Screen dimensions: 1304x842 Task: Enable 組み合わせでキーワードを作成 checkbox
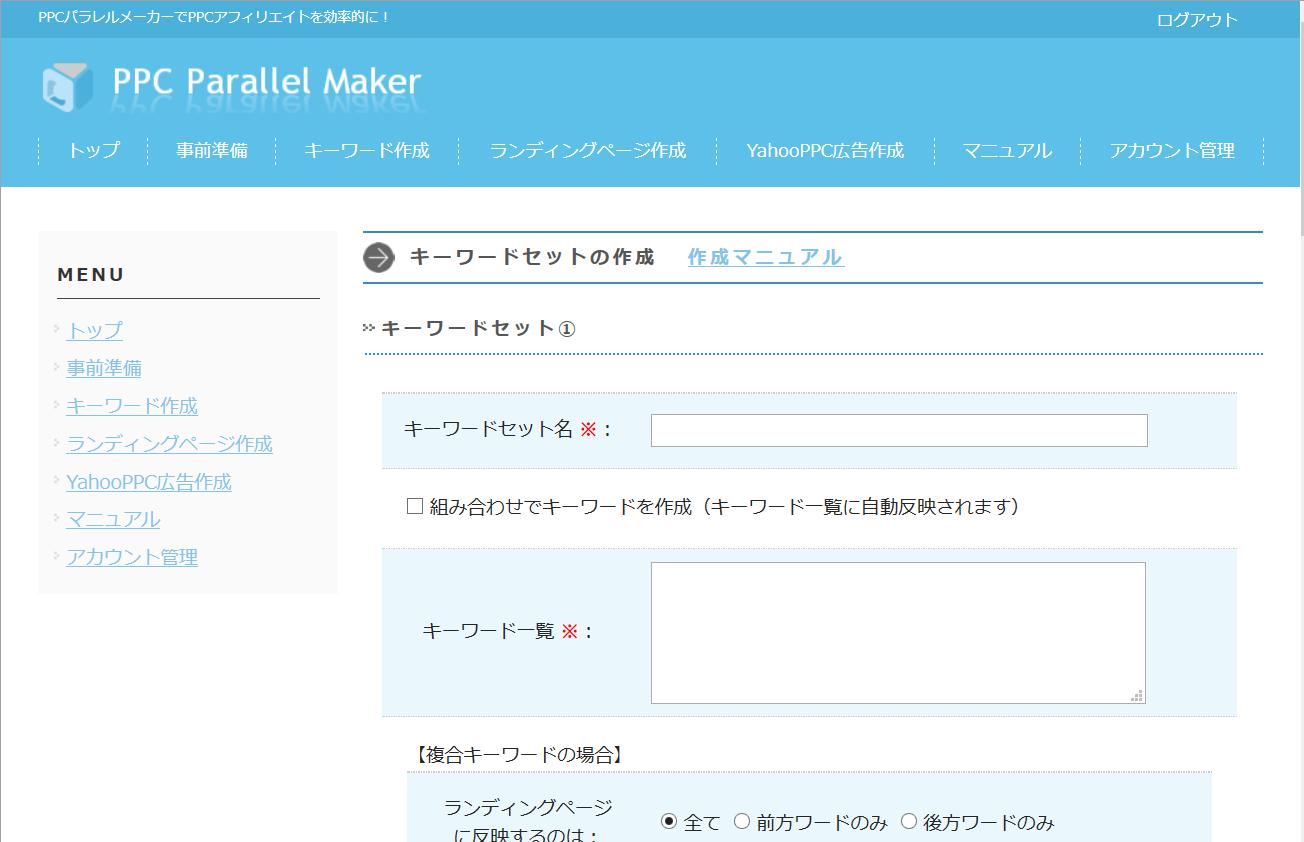point(415,507)
